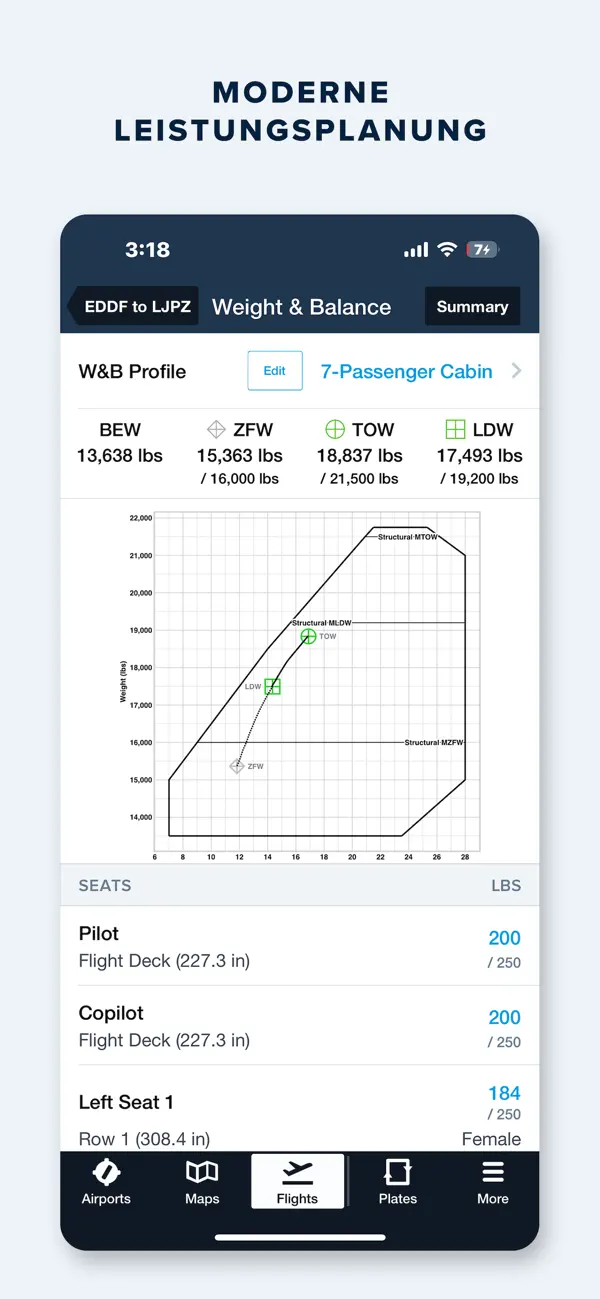Image resolution: width=600 pixels, height=1299 pixels.
Task: Open the Plates icon
Action: (396, 1172)
